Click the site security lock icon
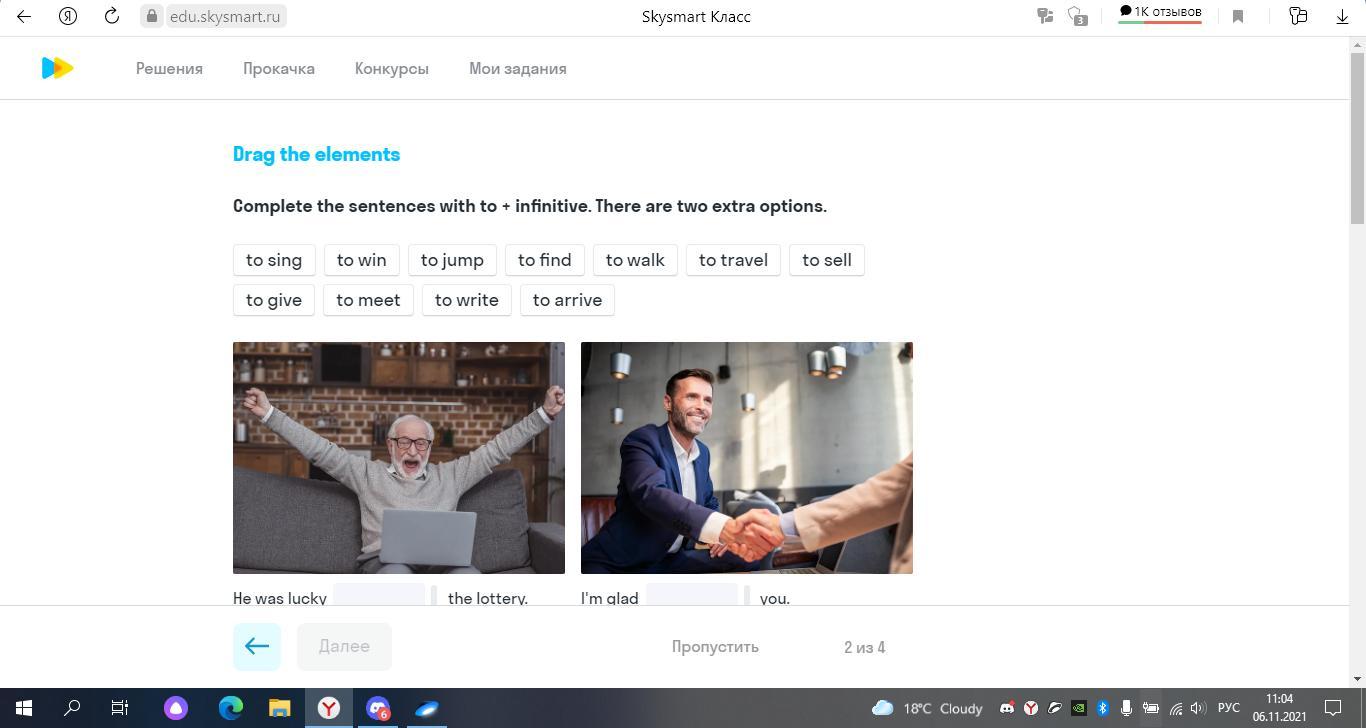The height and width of the screenshot is (728, 1366). click(152, 16)
